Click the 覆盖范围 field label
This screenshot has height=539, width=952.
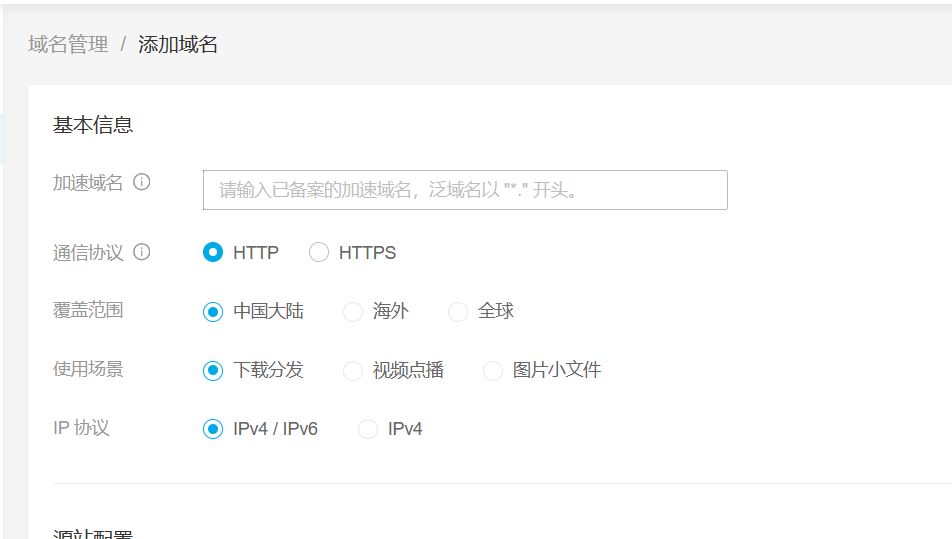pyautogui.click(x=88, y=310)
